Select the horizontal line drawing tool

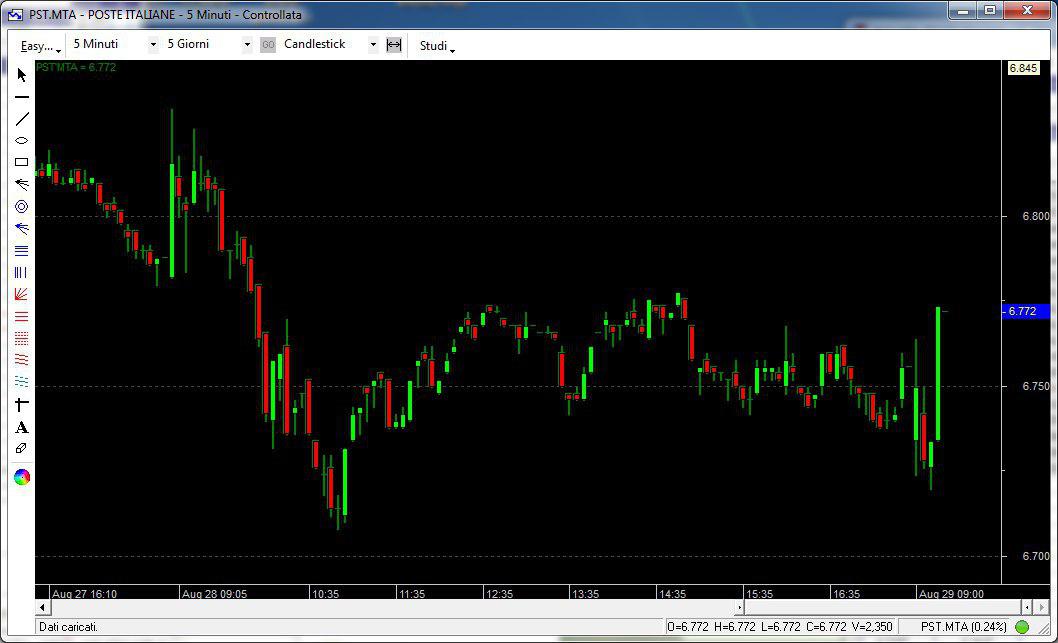point(22,97)
